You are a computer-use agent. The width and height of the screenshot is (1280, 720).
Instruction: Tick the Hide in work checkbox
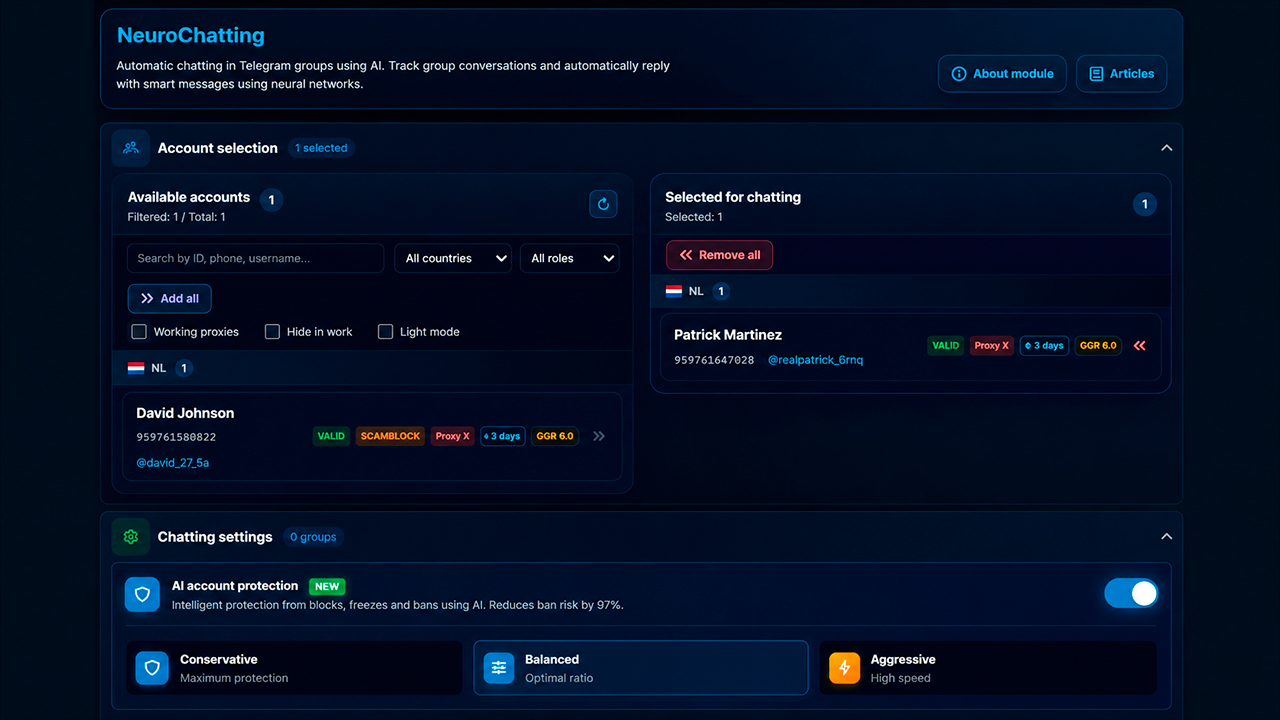(x=272, y=332)
